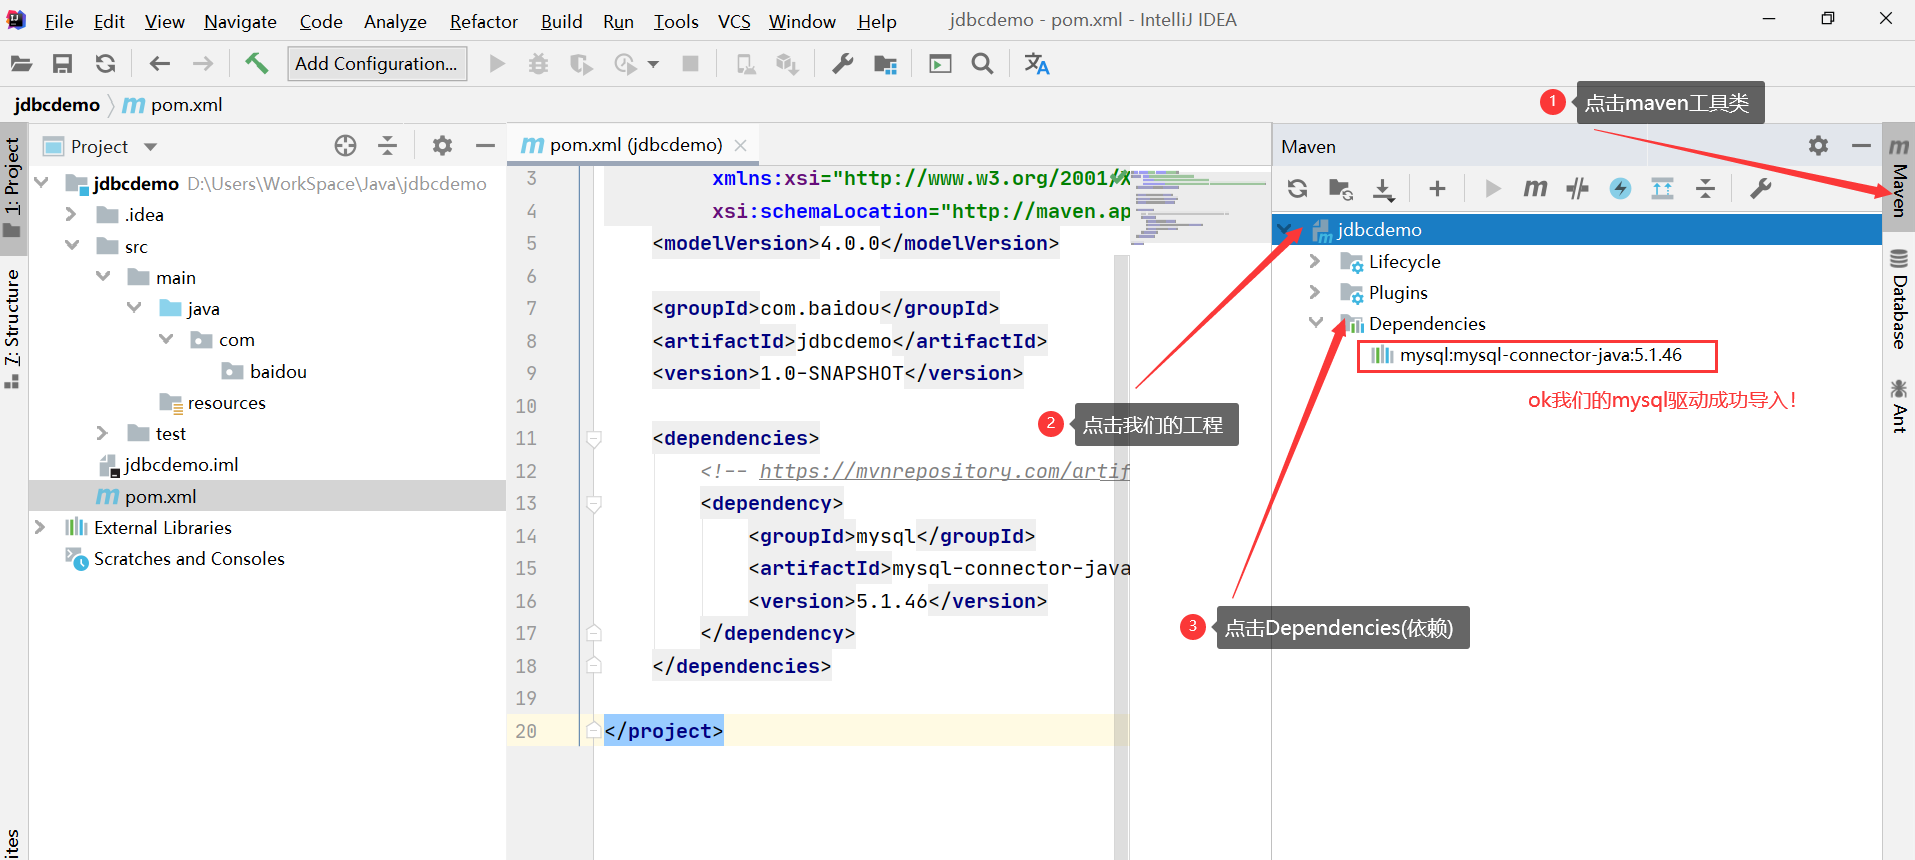Image resolution: width=1915 pixels, height=860 pixels.
Task: Select the pom.xml (jdbcdemo) editor tab
Action: coord(634,145)
